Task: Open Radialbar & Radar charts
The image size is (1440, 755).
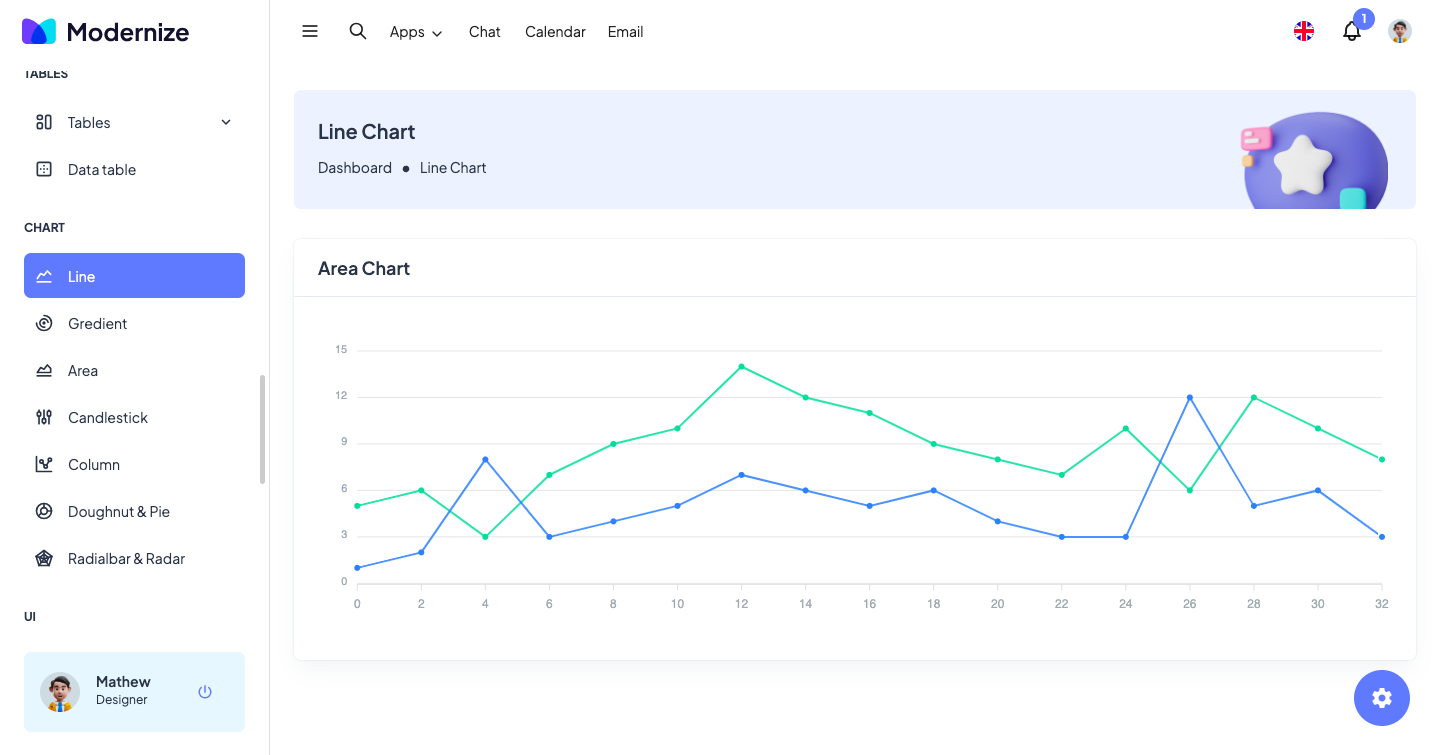Action: tap(126, 558)
